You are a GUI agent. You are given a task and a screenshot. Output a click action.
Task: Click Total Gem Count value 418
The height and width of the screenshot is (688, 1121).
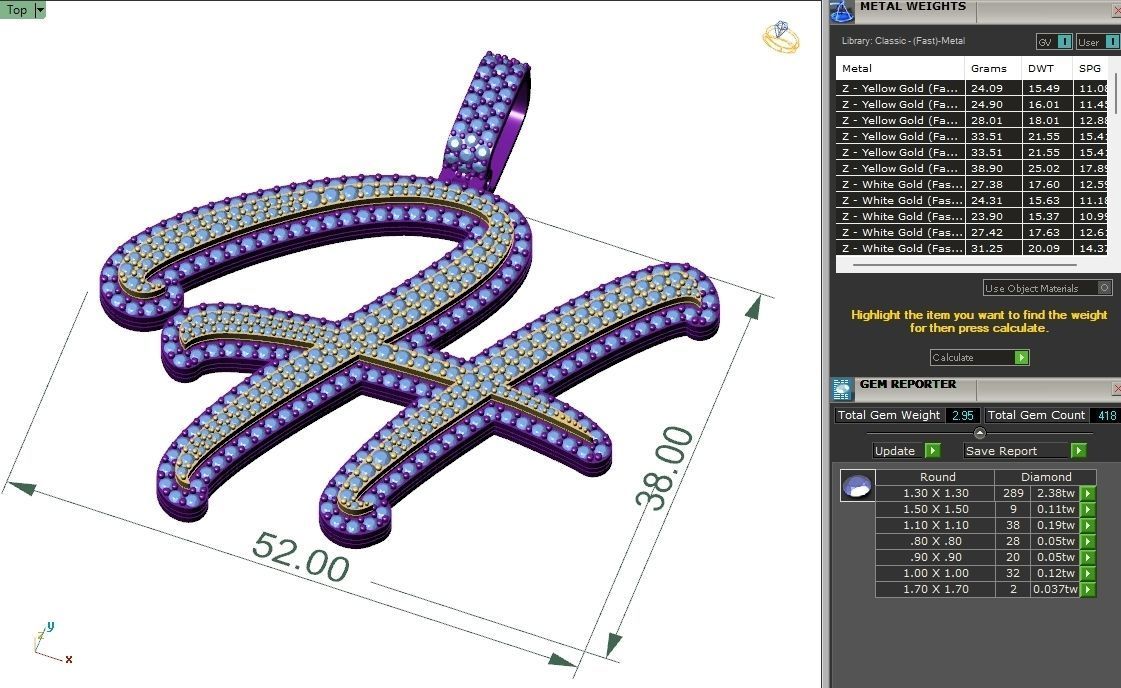(x=1107, y=415)
